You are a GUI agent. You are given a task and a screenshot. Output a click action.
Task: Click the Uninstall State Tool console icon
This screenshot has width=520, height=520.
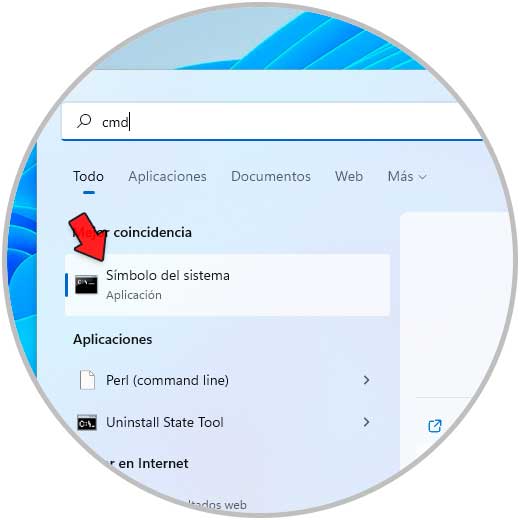click(87, 423)
